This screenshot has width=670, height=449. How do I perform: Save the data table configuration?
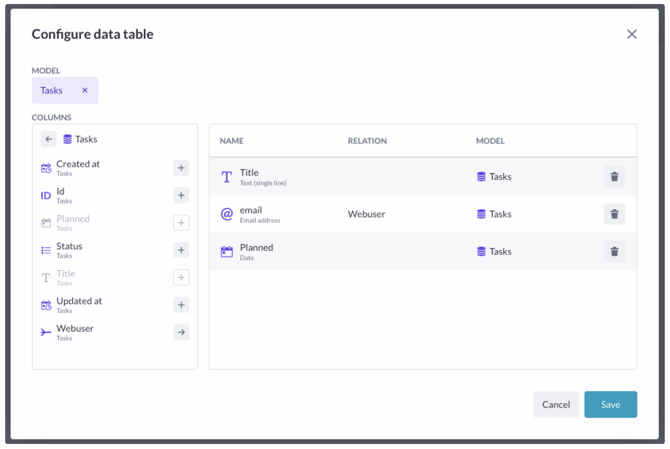[610, 404]
